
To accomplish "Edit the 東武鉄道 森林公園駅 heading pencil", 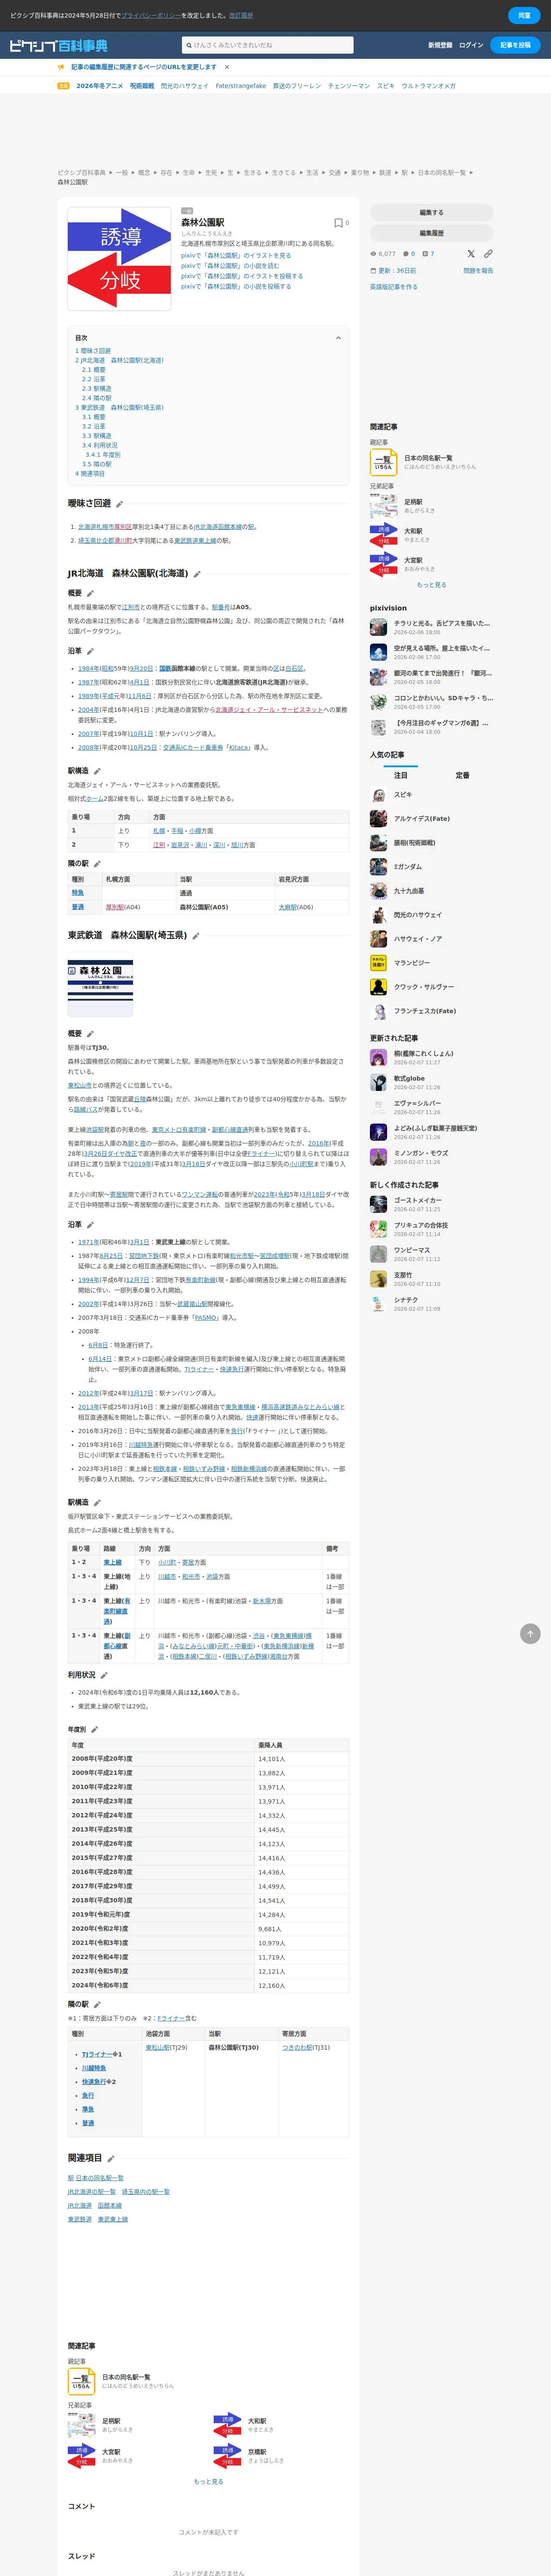I will pyautogui.click(x=196, y=936).
